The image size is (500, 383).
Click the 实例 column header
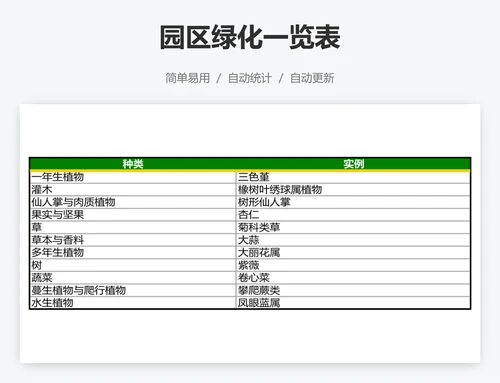(x=353, y=164)
